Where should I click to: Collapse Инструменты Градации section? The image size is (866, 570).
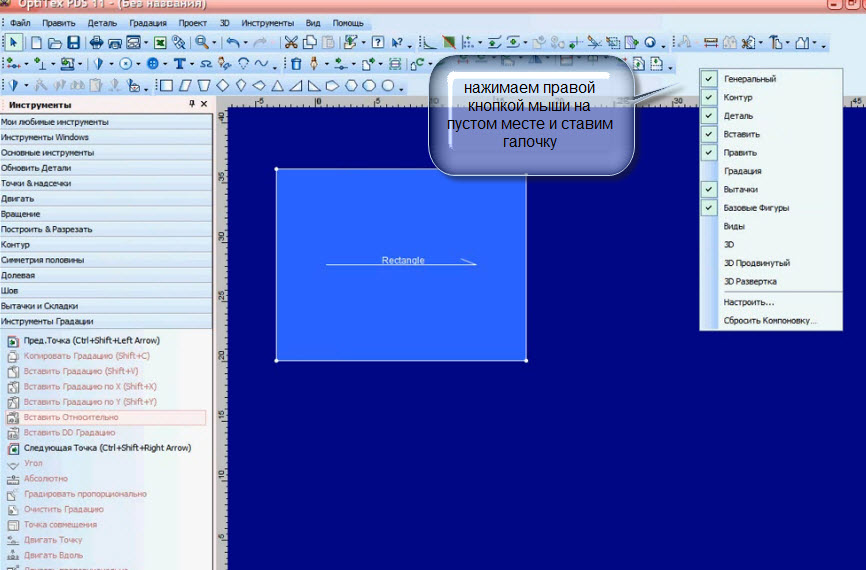pyautogui.click(x=106, y=321)
